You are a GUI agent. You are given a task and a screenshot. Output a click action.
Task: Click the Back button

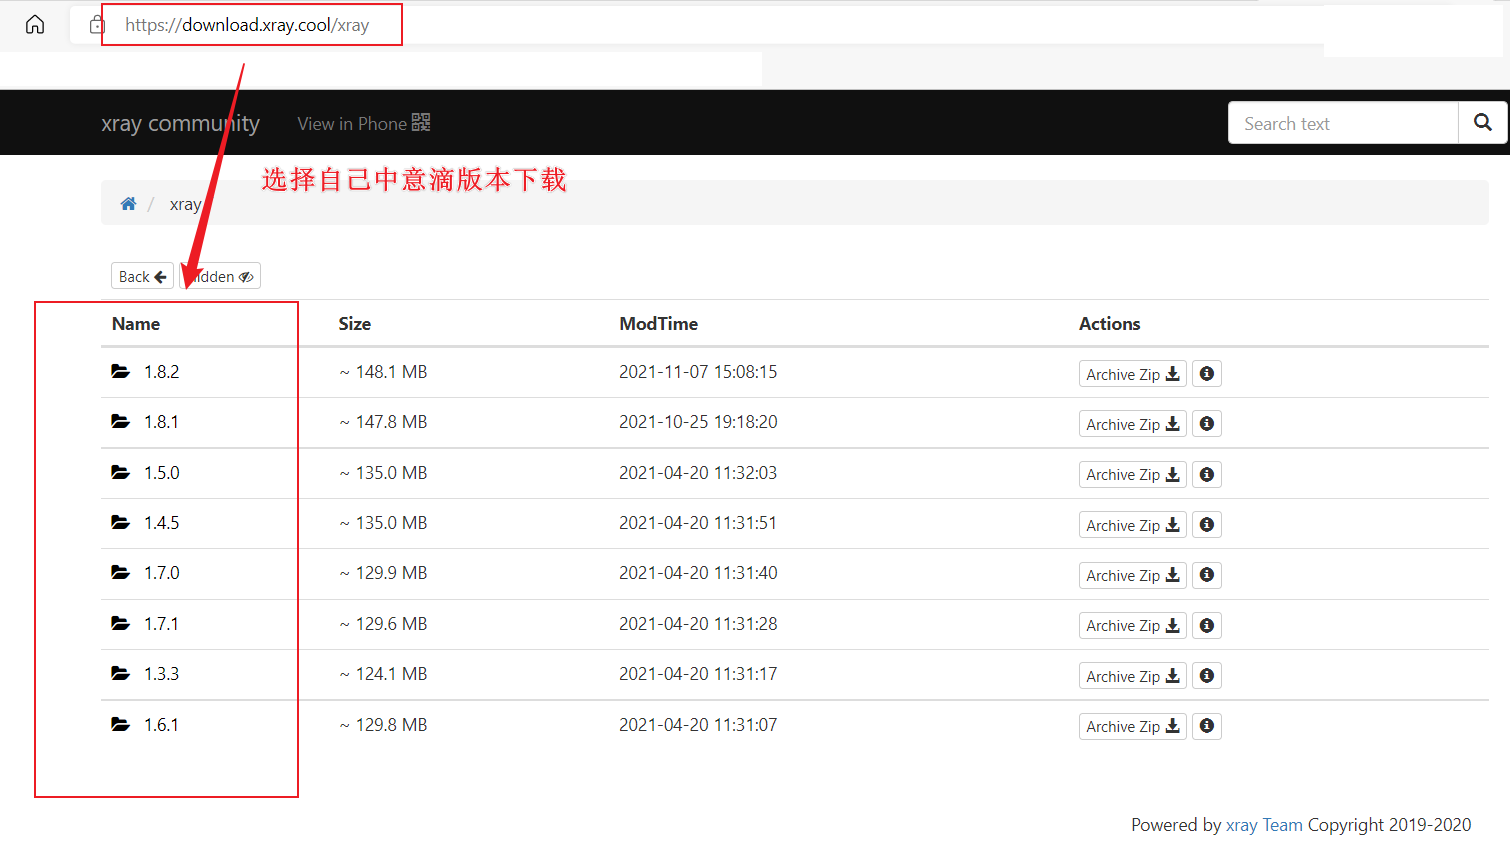(x=142, y=276)
